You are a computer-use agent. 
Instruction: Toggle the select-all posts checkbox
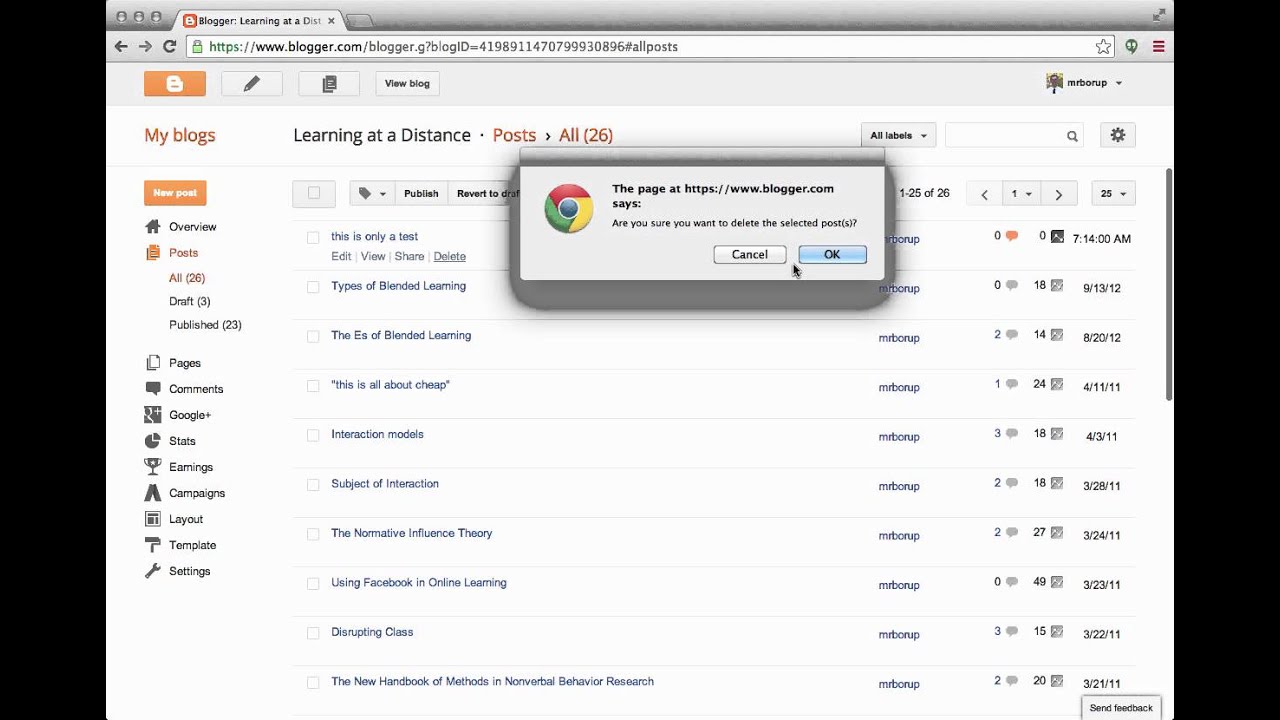pos(314,193)
